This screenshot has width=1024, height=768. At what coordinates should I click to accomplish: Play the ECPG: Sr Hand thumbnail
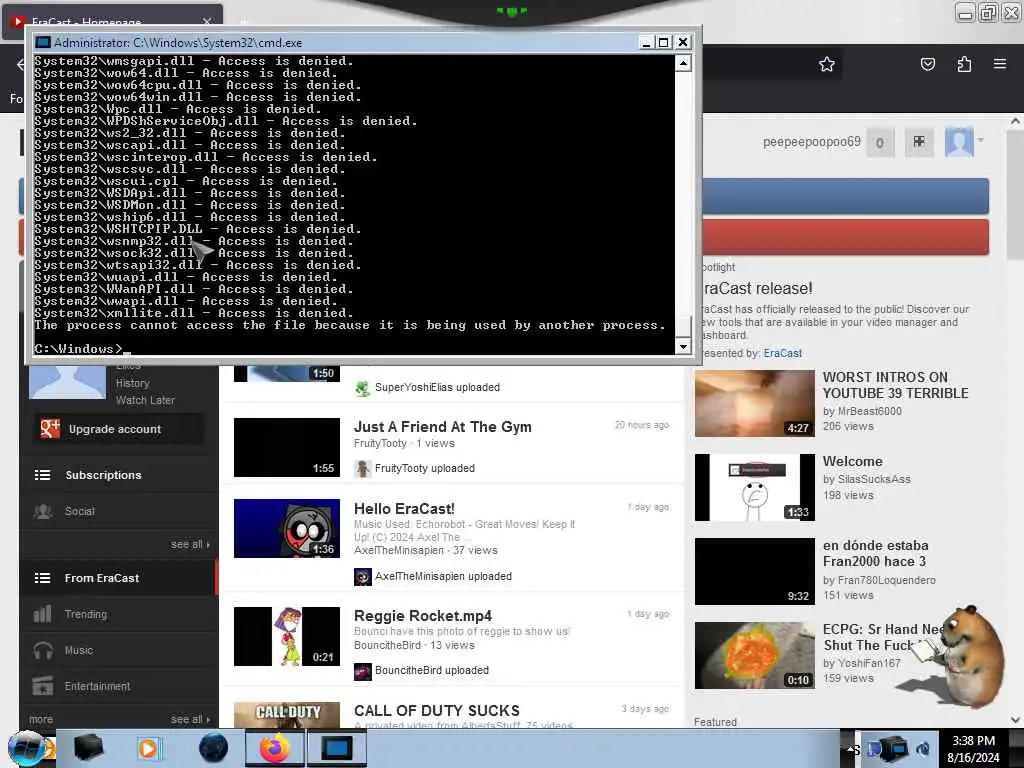pos(754,655)
